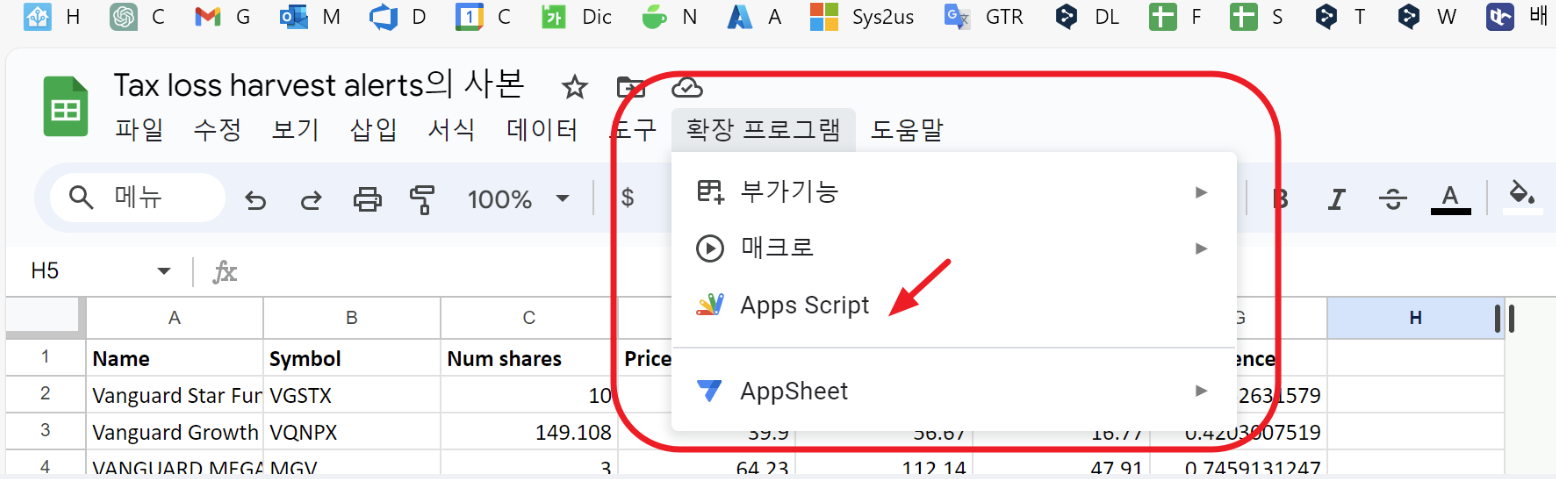Click the AppSheet blue icon
The height and width of the screenshot is (479, 1556).
pyautogui.click(x=709, y=391)
